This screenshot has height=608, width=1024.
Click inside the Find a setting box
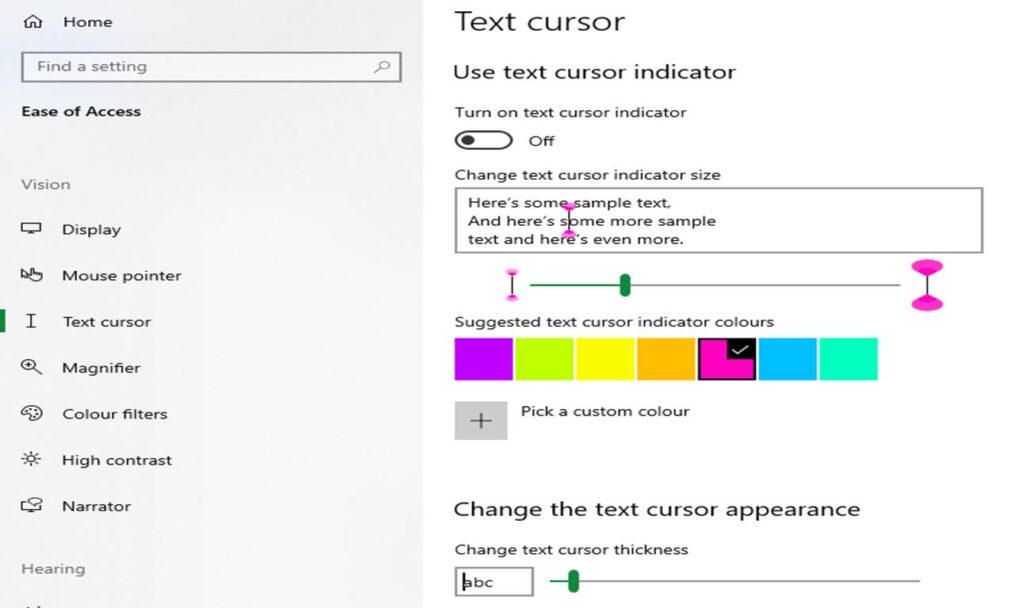click(x=150, y=66)
